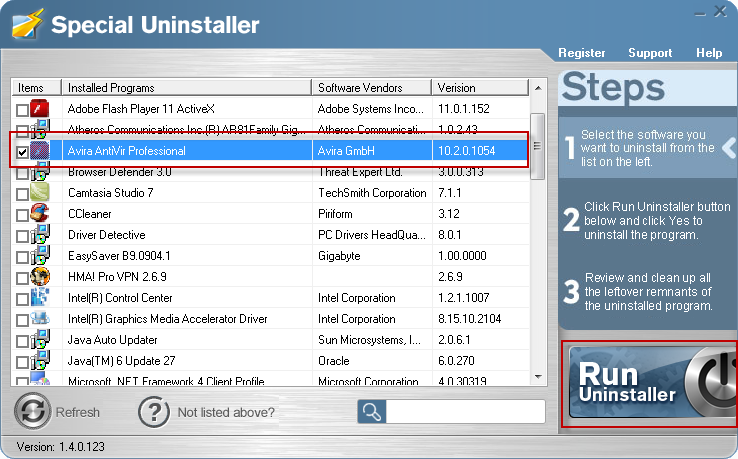Viewport: 738px width, 459px height.
Task: Open the Help menu
Action: (709, 53)
